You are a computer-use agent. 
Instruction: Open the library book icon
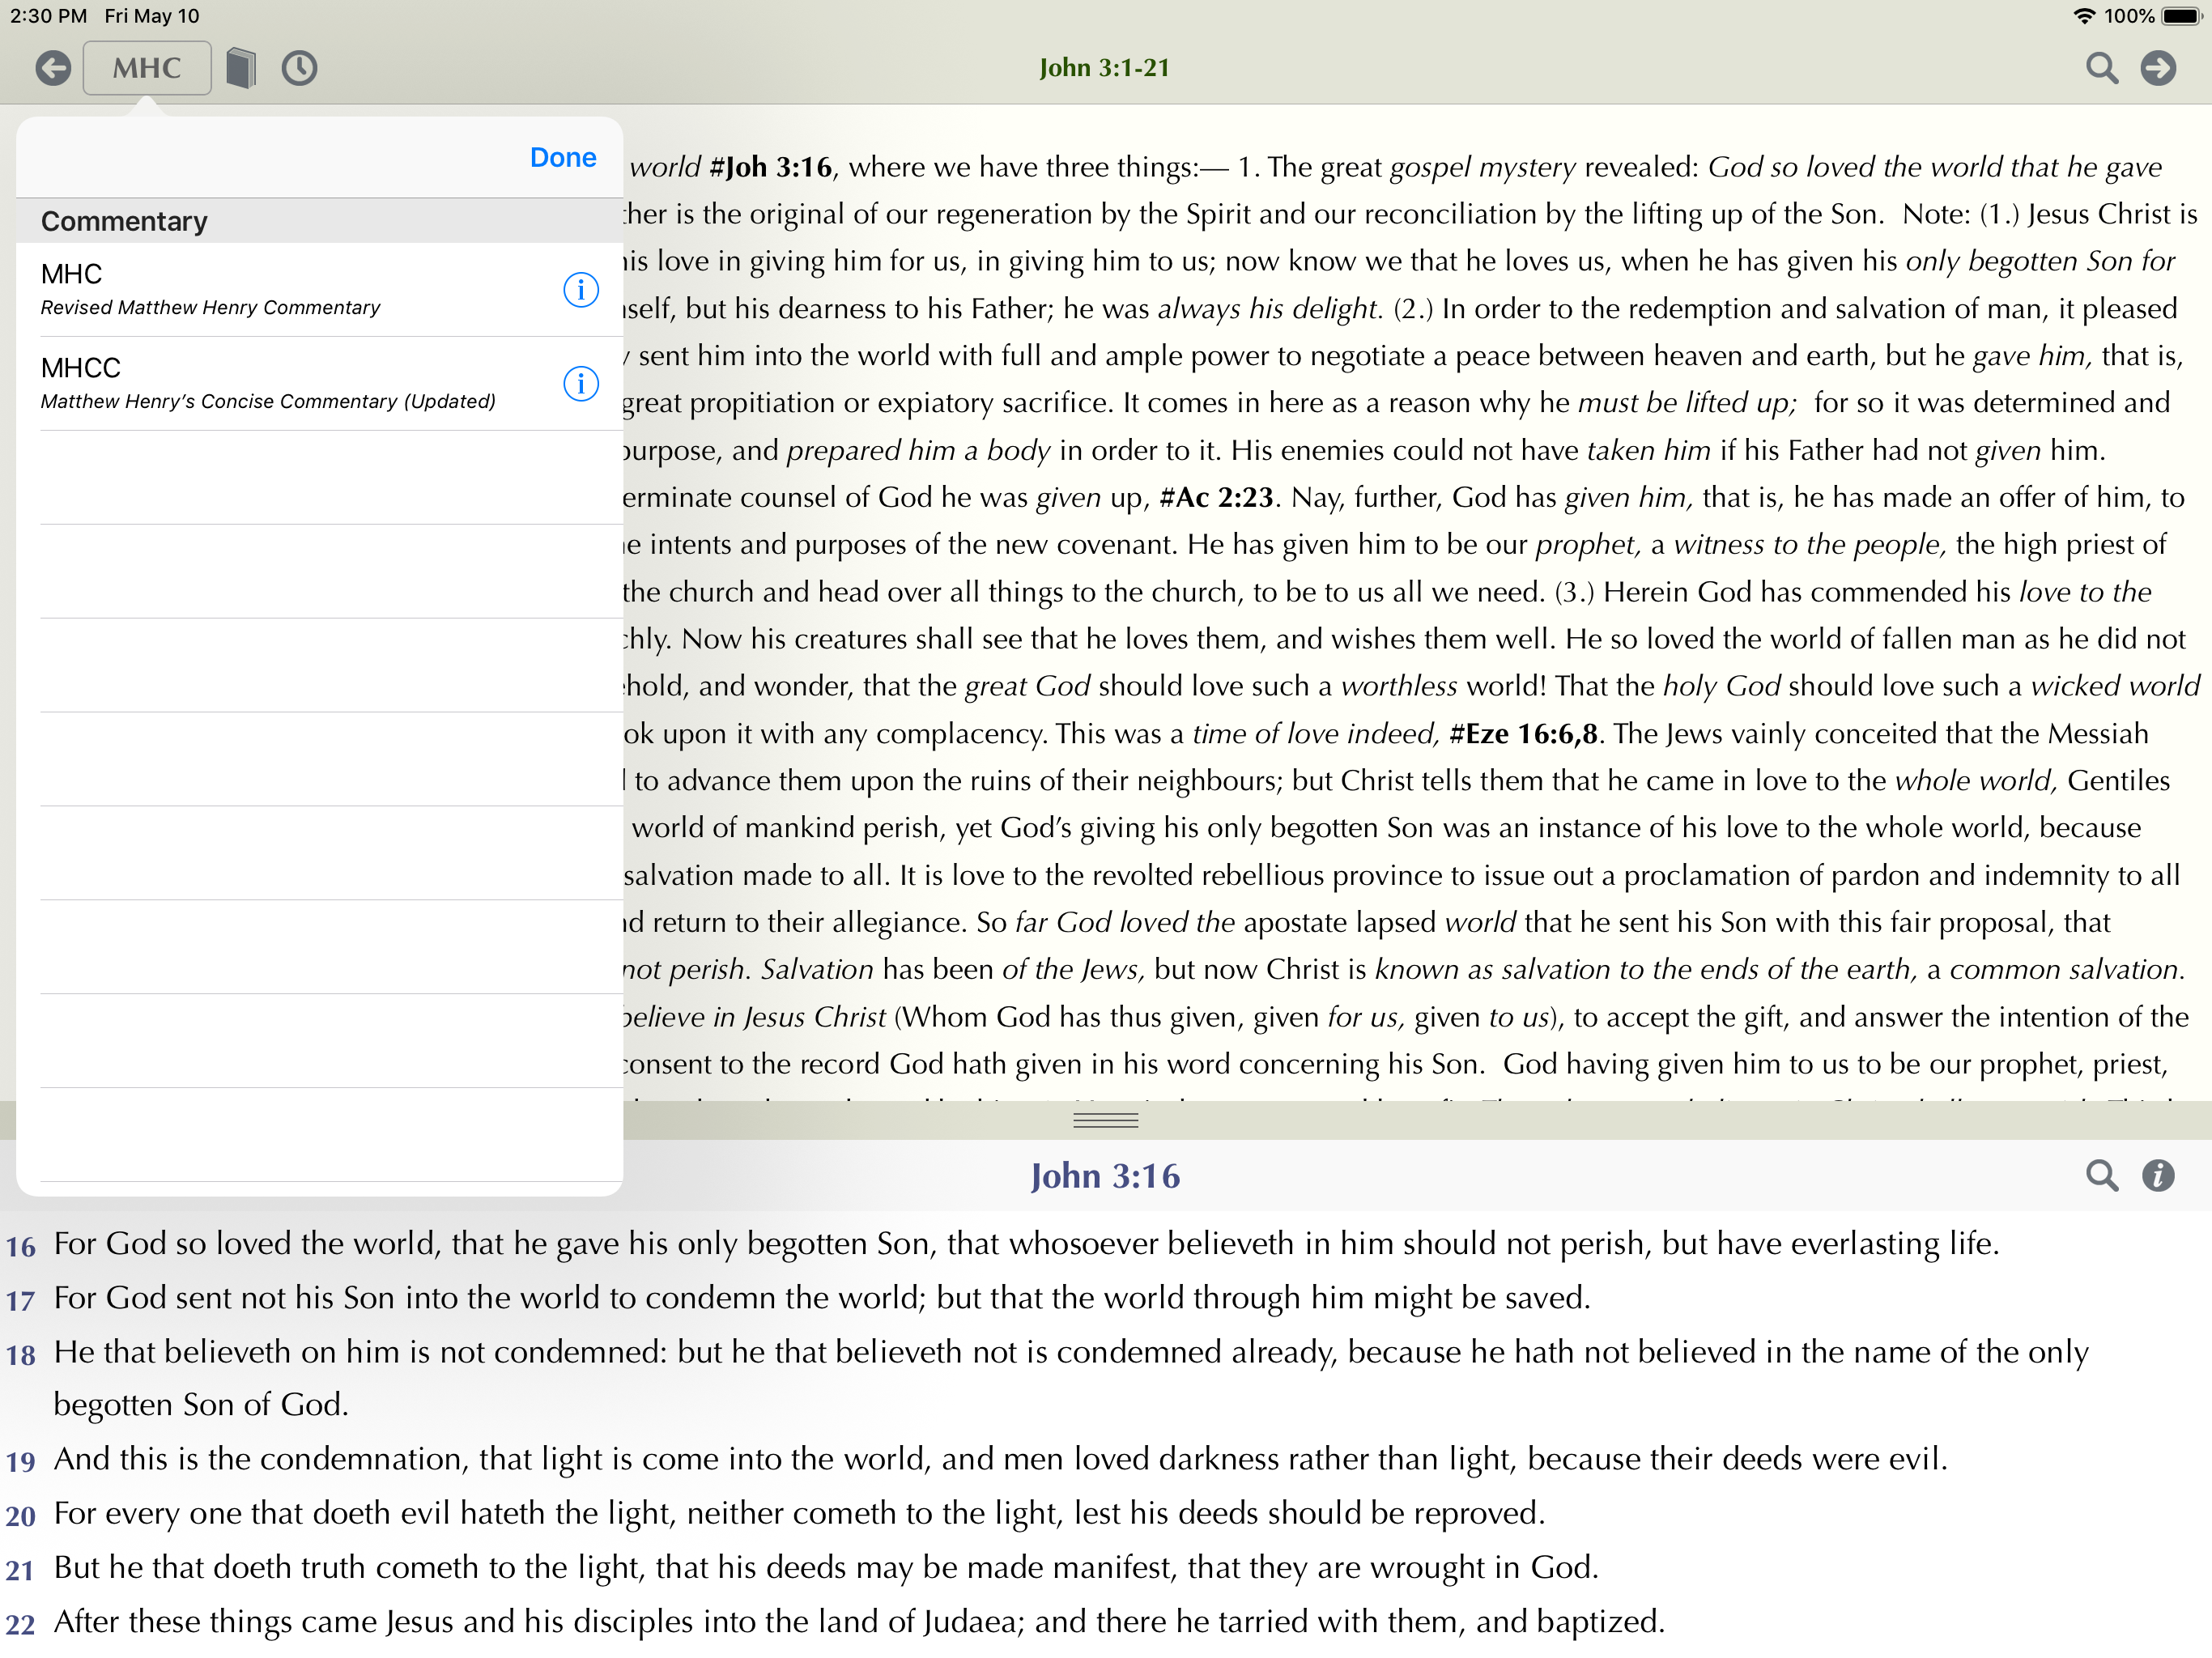point(241,68)
